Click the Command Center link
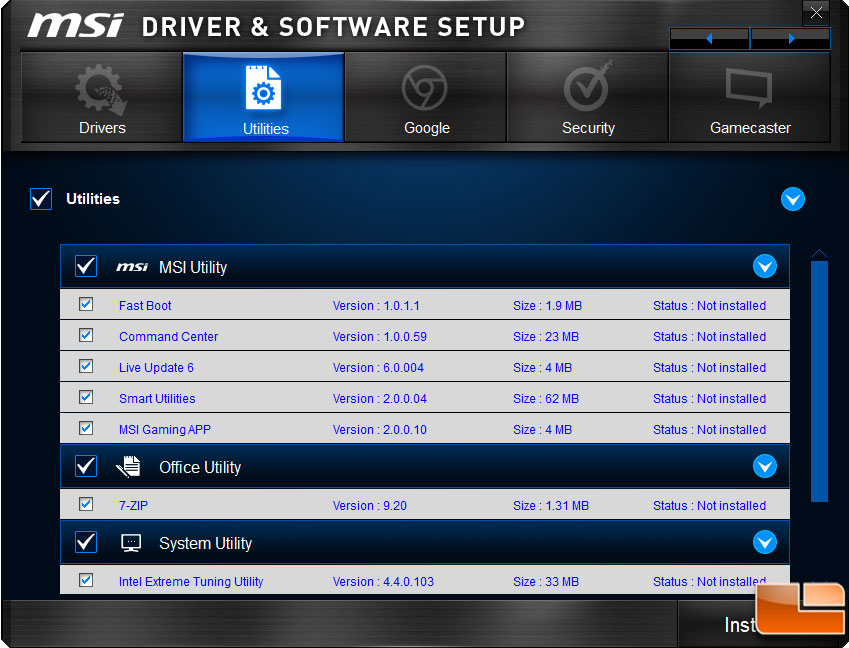This screenshot has height=648, width=849. [168, 336]
